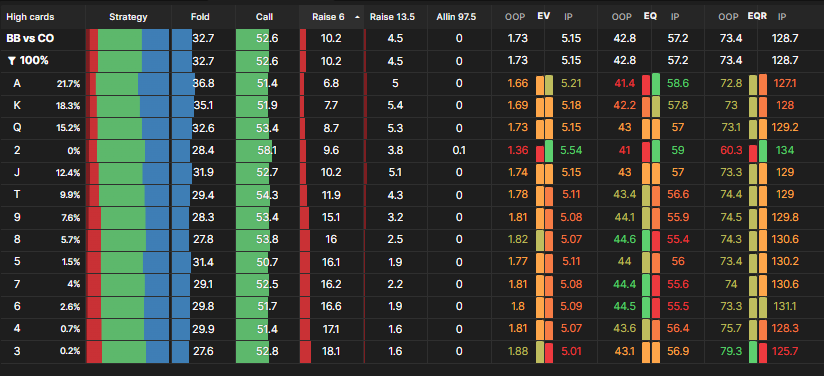This screenshot has height=376, width=824.
Task: Select the EQR column group header
Action: tap(757, 16)
